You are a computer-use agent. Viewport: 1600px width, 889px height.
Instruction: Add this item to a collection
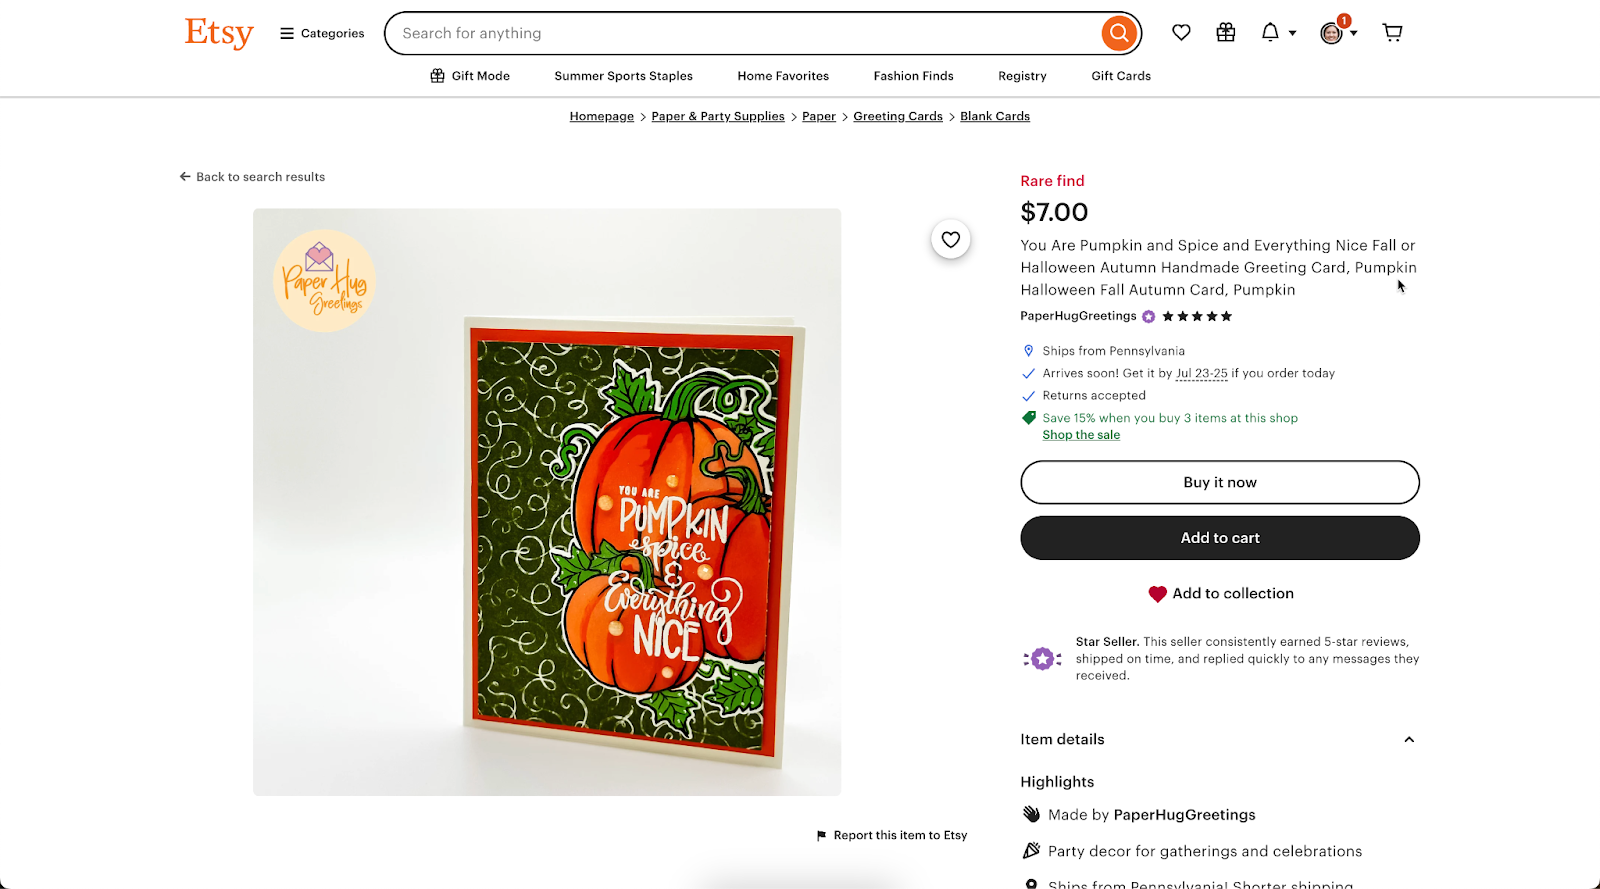click(x=1220, y=593)
